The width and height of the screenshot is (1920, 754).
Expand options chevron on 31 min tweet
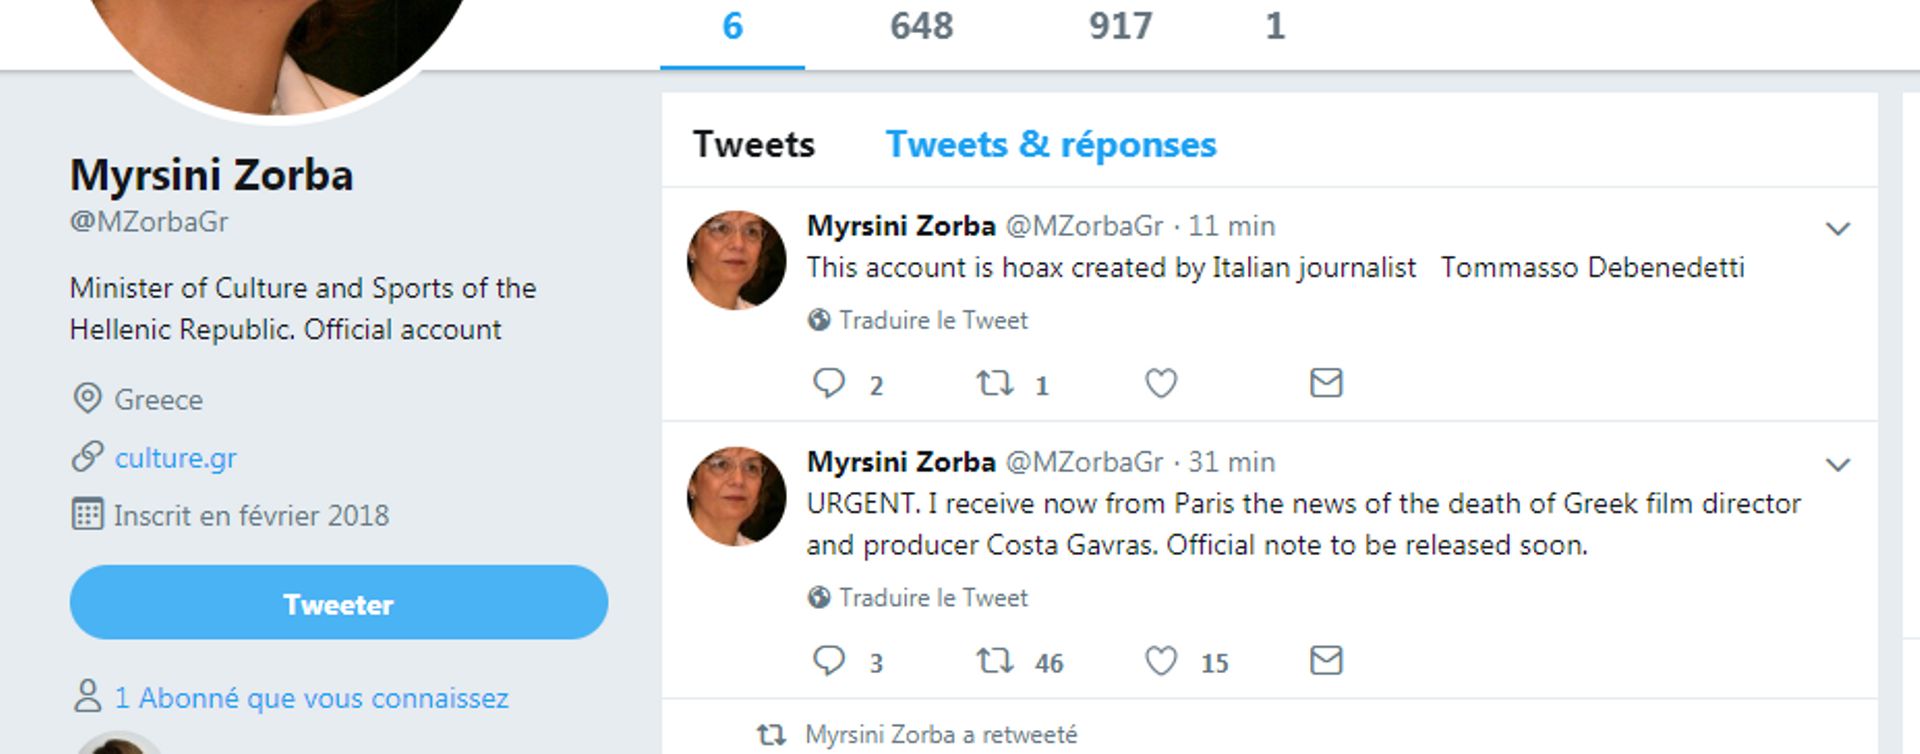pos(1837,465)
